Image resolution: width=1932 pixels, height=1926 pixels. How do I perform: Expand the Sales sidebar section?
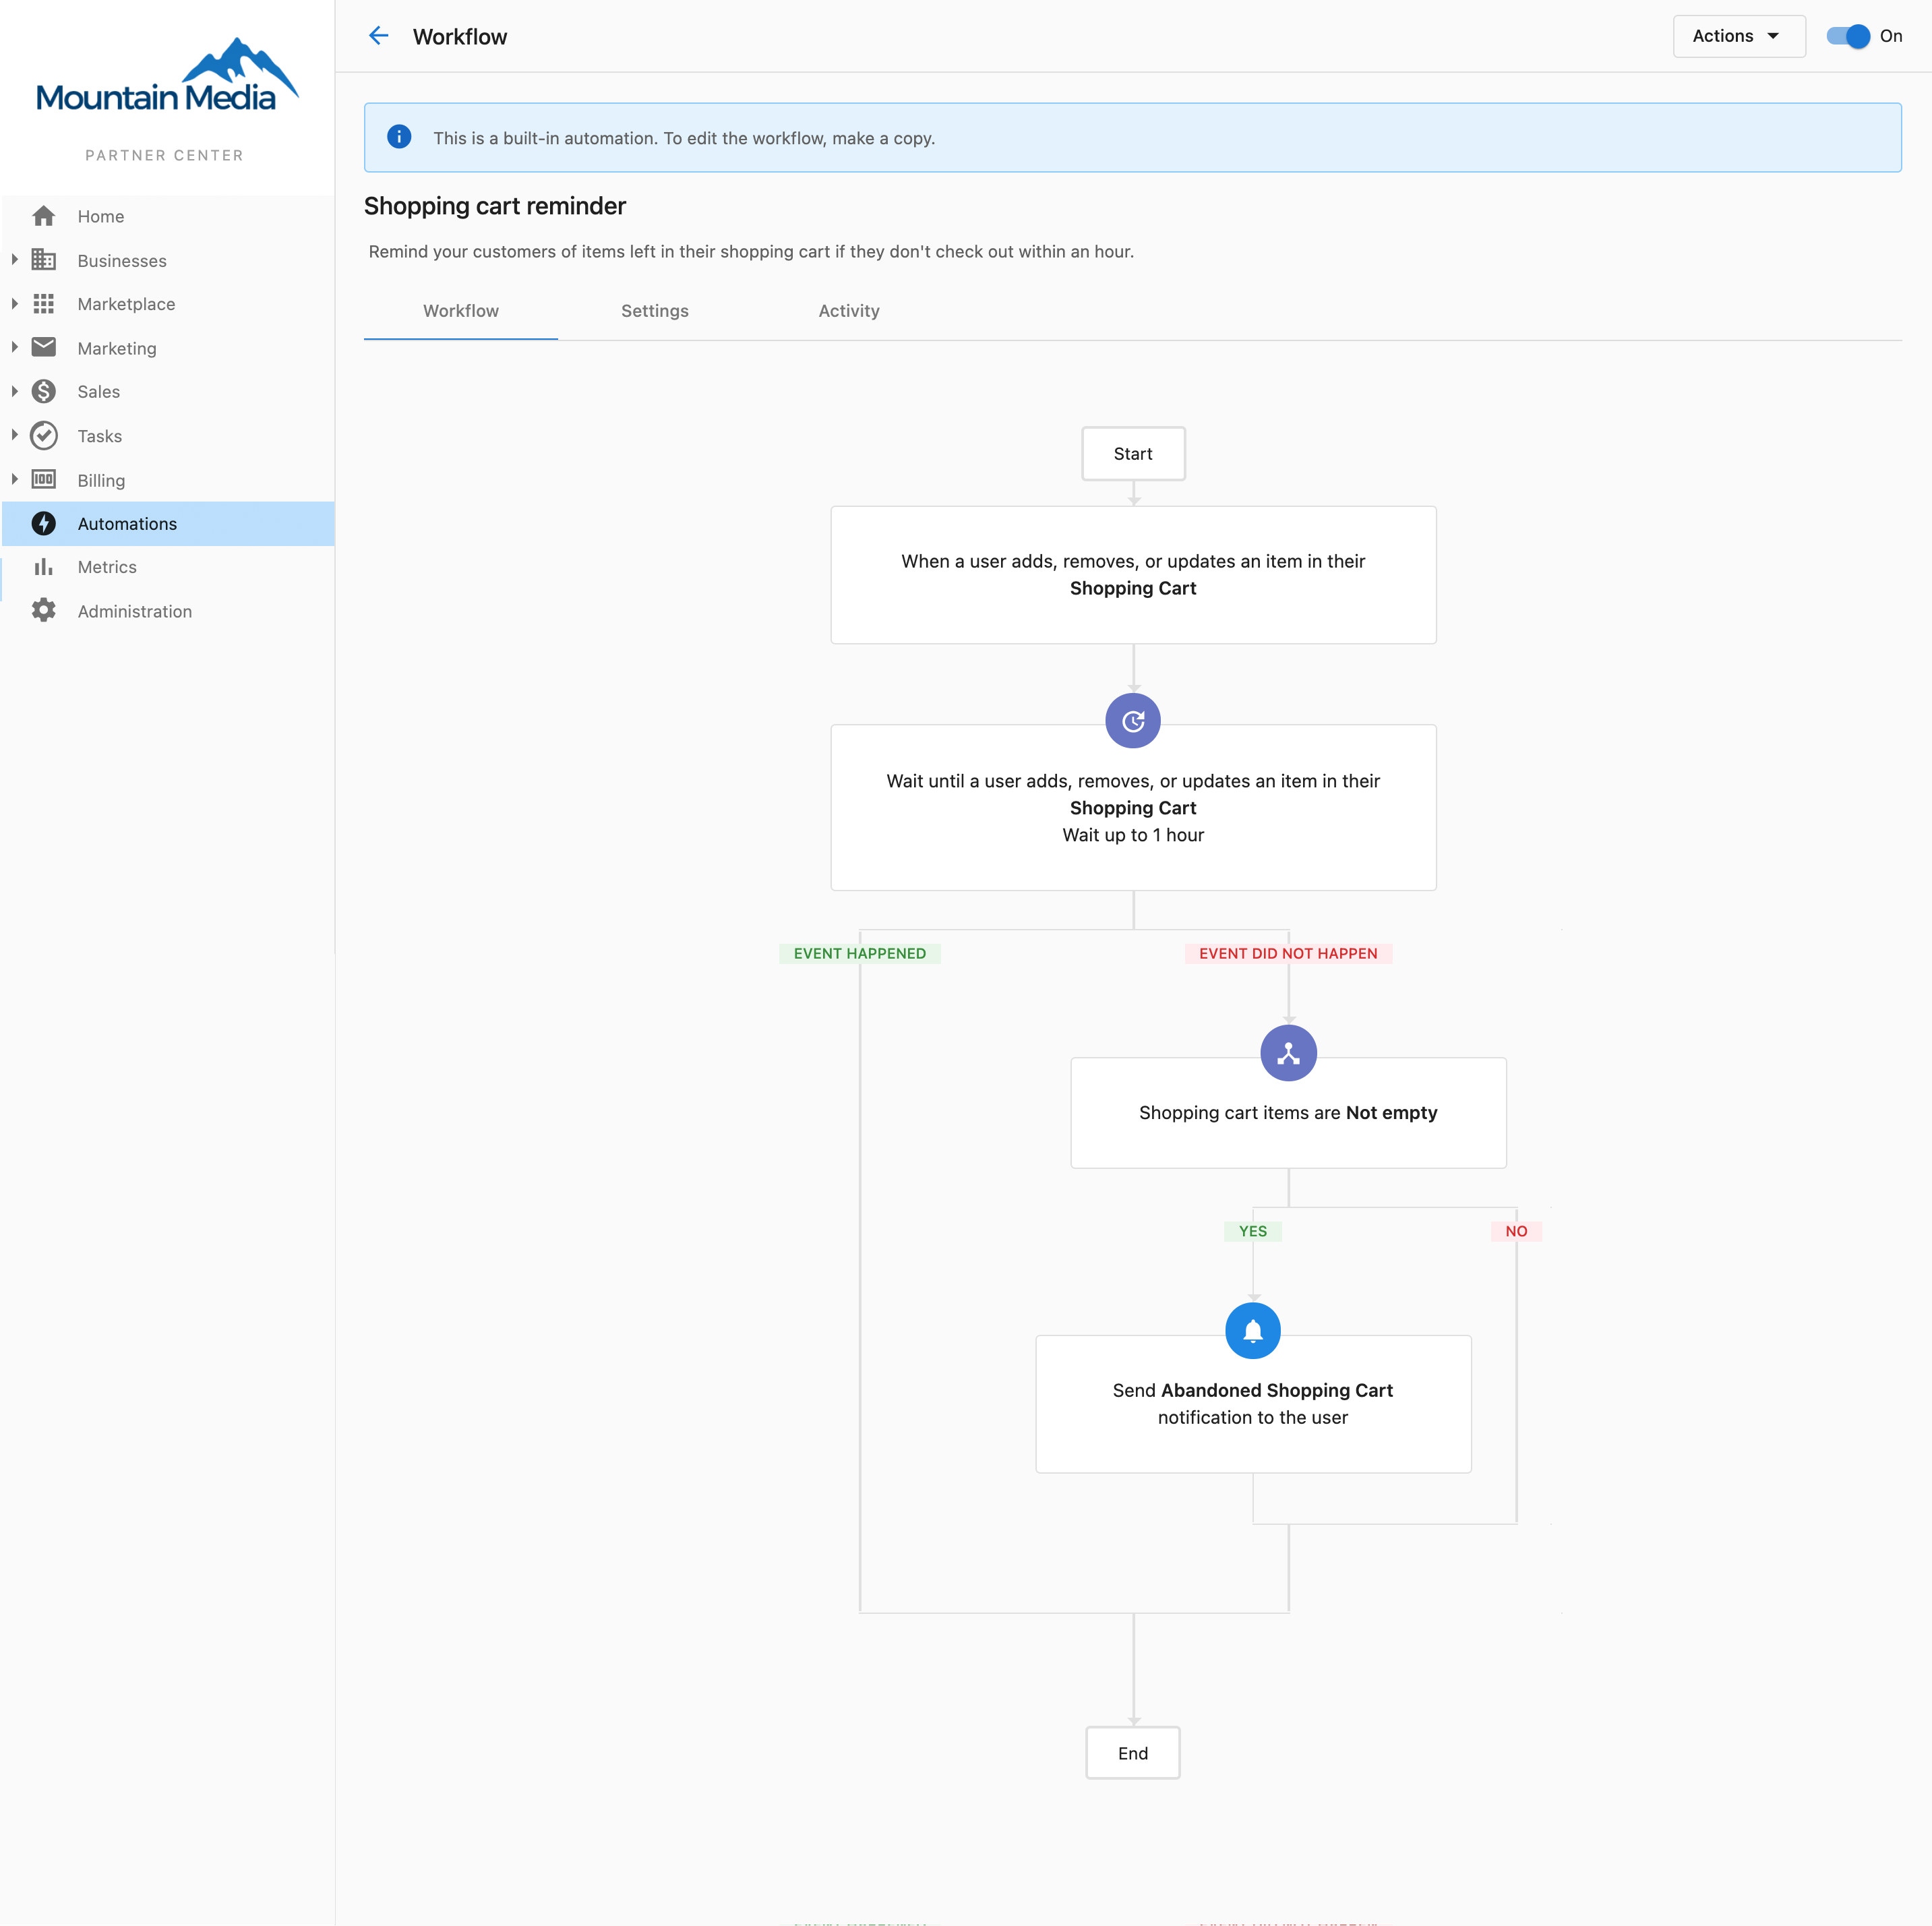pyautogui.click(x=14, y=391)
